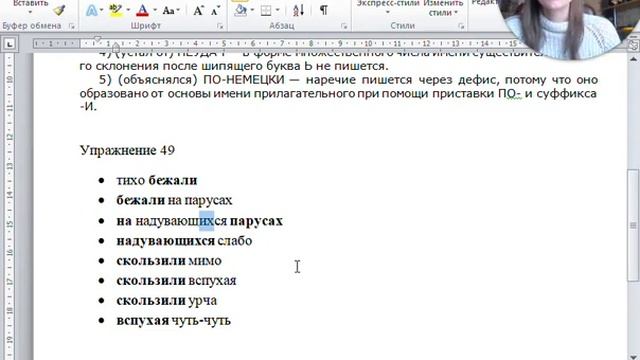Click list item скользили вспухая

tap(176, 281)
